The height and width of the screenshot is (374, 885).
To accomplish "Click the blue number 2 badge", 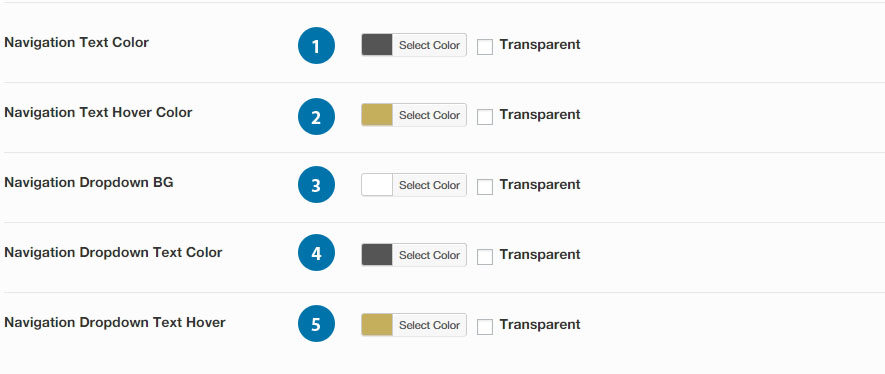I will pyautogui.click(x=316, y=116).
